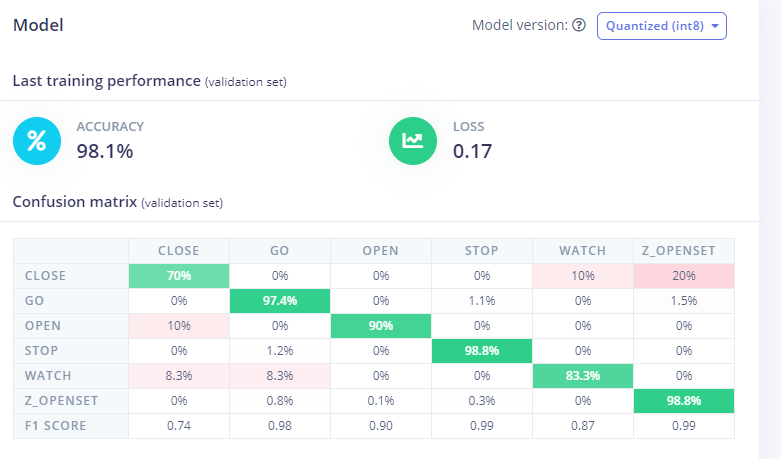Click the GO row label
Screen dimensions: 781x459
click(x=71, y=301)
